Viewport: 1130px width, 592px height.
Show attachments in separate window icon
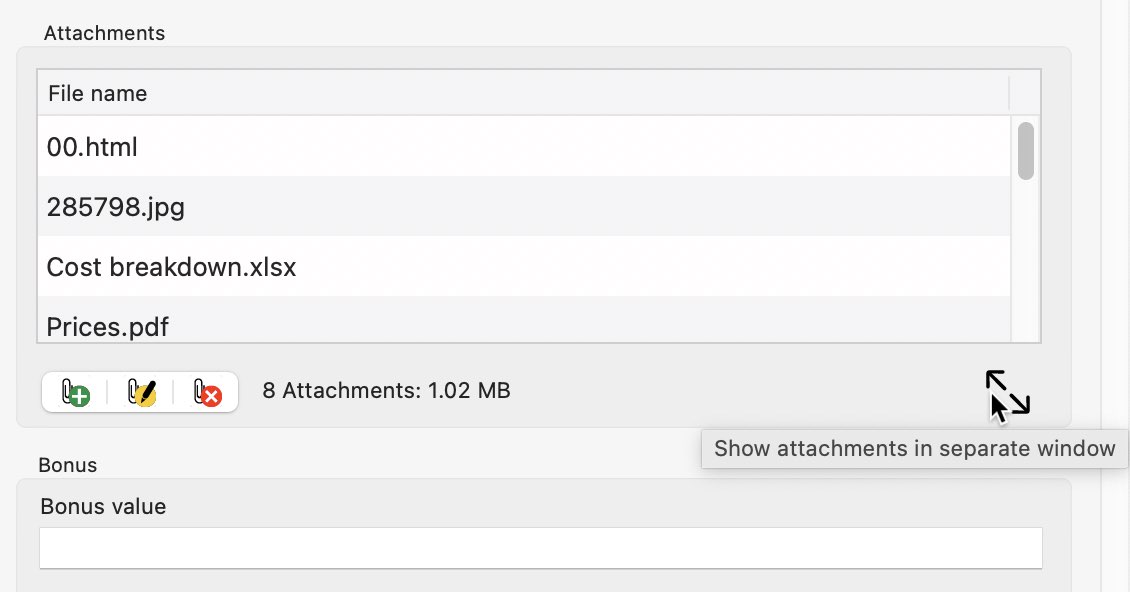(x=1007, y=392)
